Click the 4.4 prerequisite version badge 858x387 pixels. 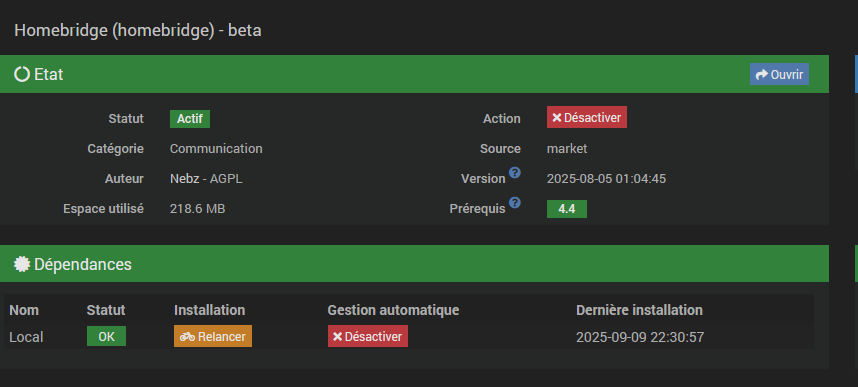pyautogui.click(x=567, y=209)
